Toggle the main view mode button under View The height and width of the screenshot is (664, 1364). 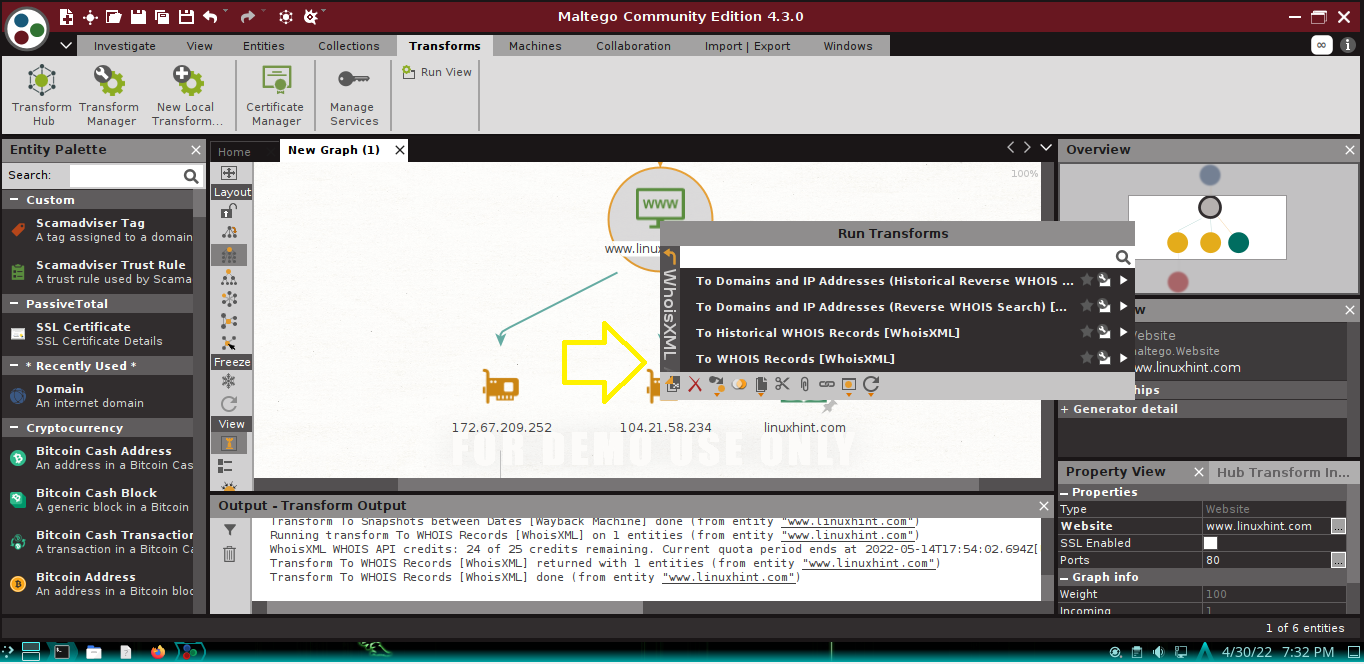tap(229, 443)
